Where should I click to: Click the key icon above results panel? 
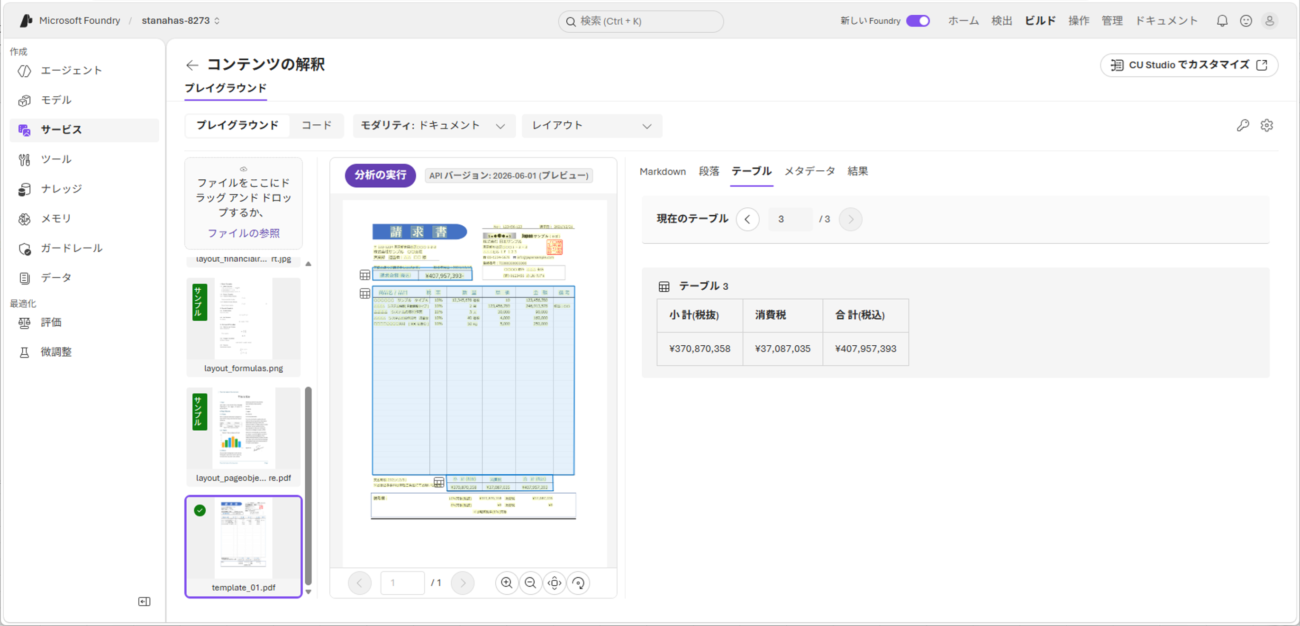pyautogui.click(x=1243, y=126)
